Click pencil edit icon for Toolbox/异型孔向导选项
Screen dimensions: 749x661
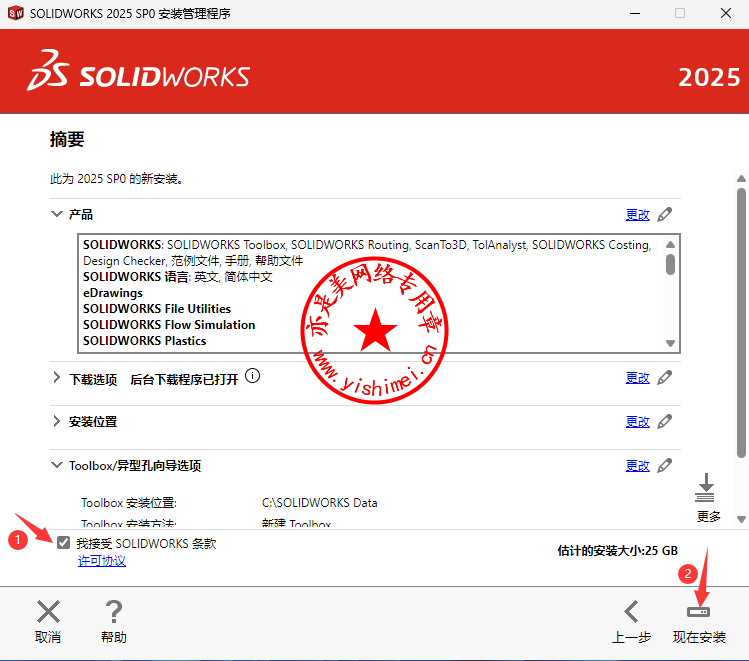[x=664, y=466]
